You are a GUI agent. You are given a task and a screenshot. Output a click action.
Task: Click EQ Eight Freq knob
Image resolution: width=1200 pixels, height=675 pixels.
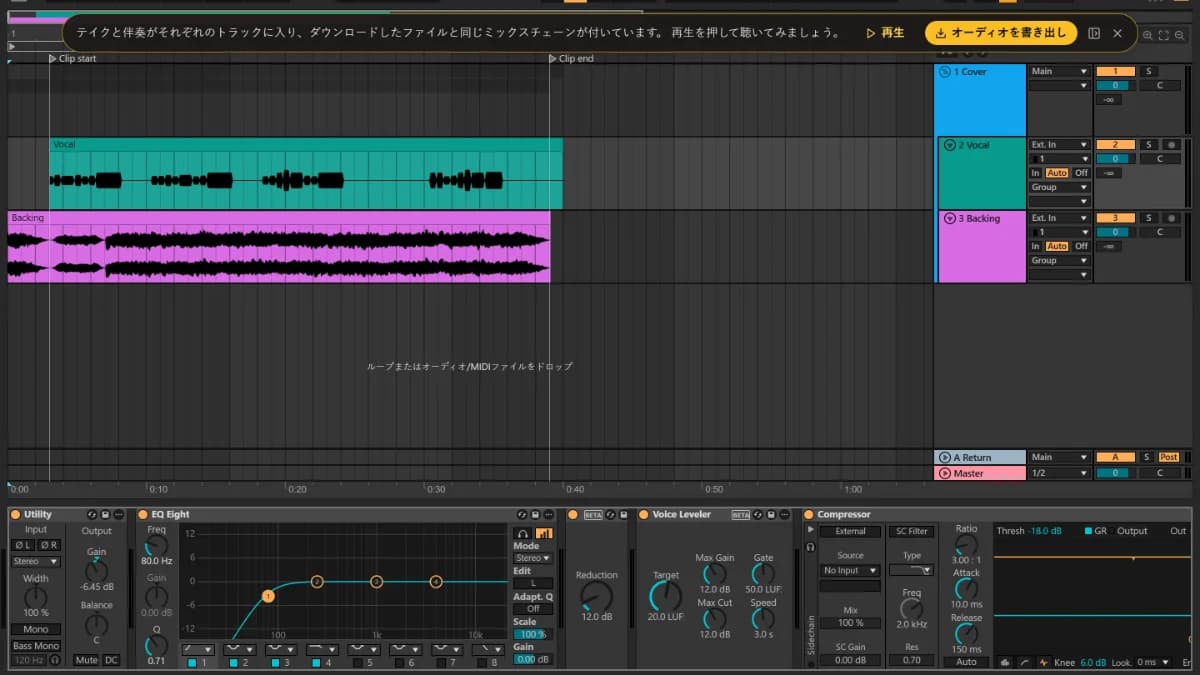point(157,545)
